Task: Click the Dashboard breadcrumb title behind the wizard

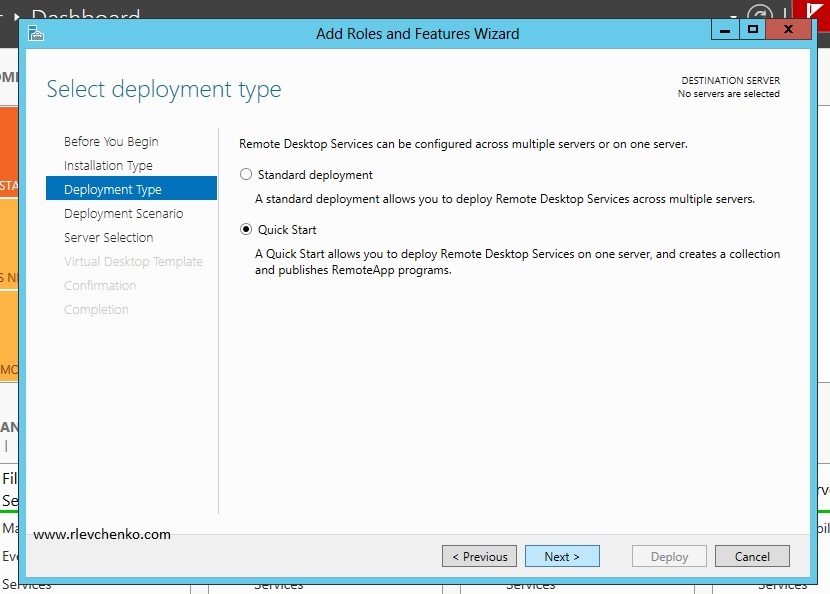Action: click(85, 14)
